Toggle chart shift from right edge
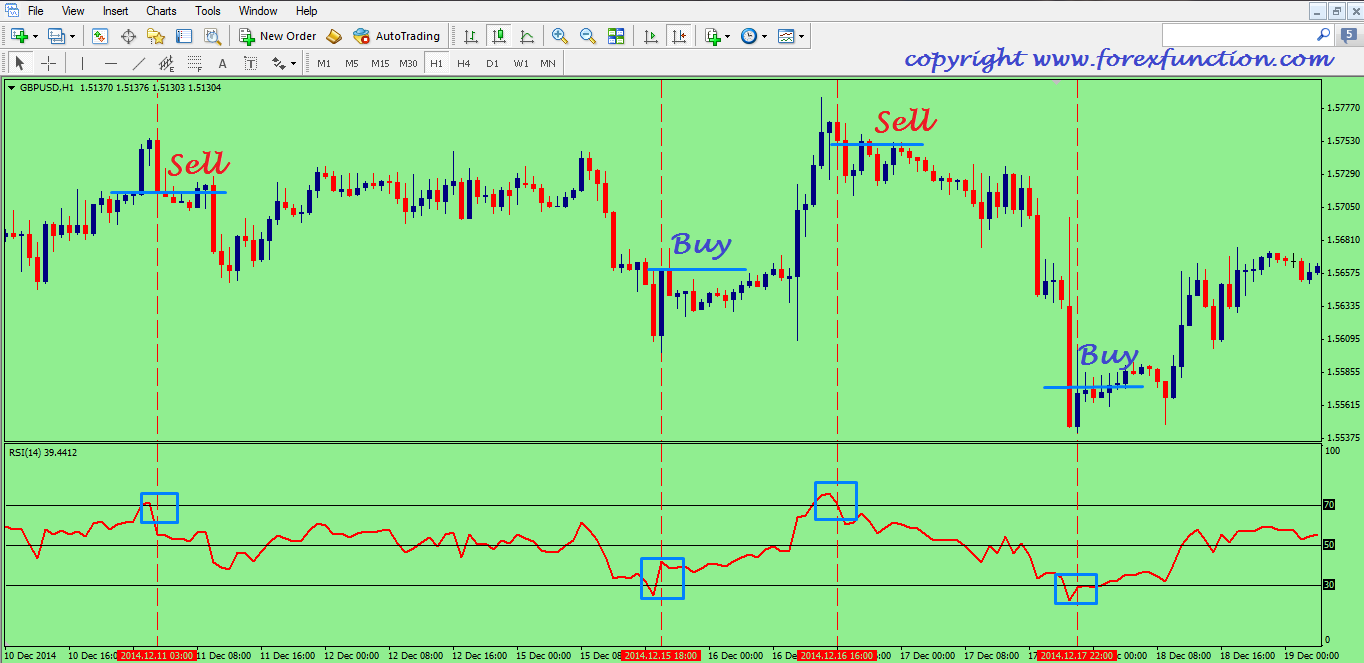 [x=680, y=36]
